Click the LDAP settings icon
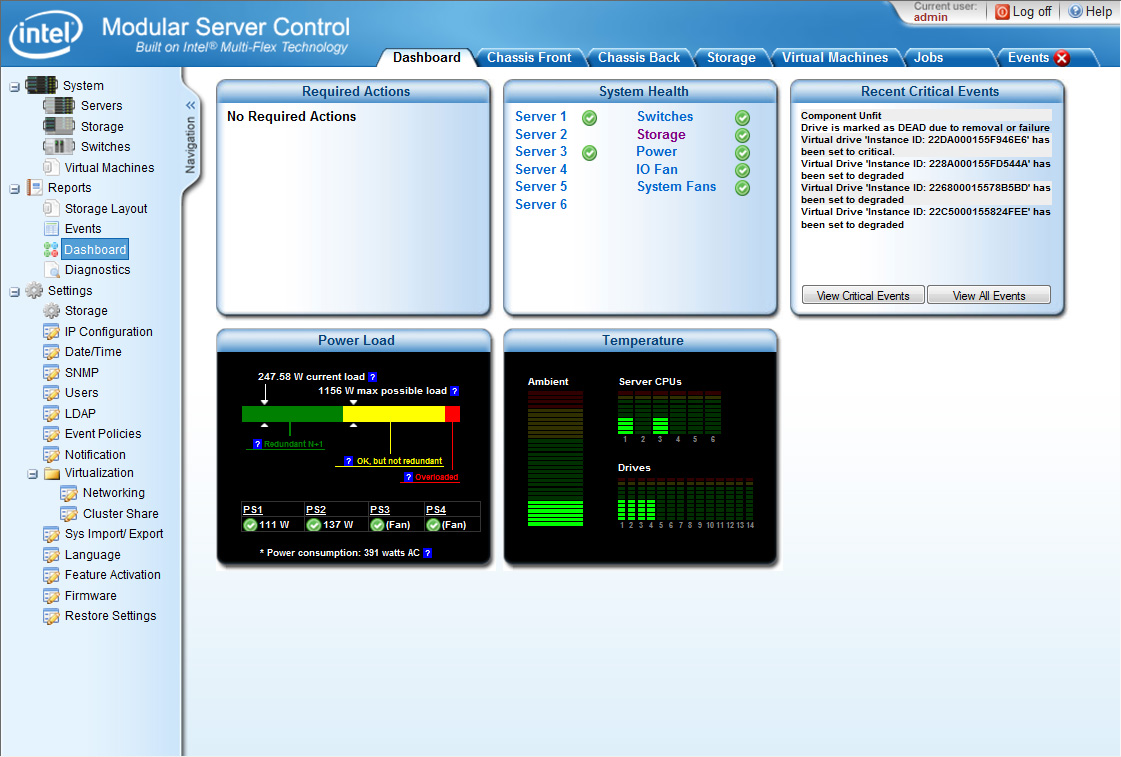 pyautogui.click(x=51, y=414)
